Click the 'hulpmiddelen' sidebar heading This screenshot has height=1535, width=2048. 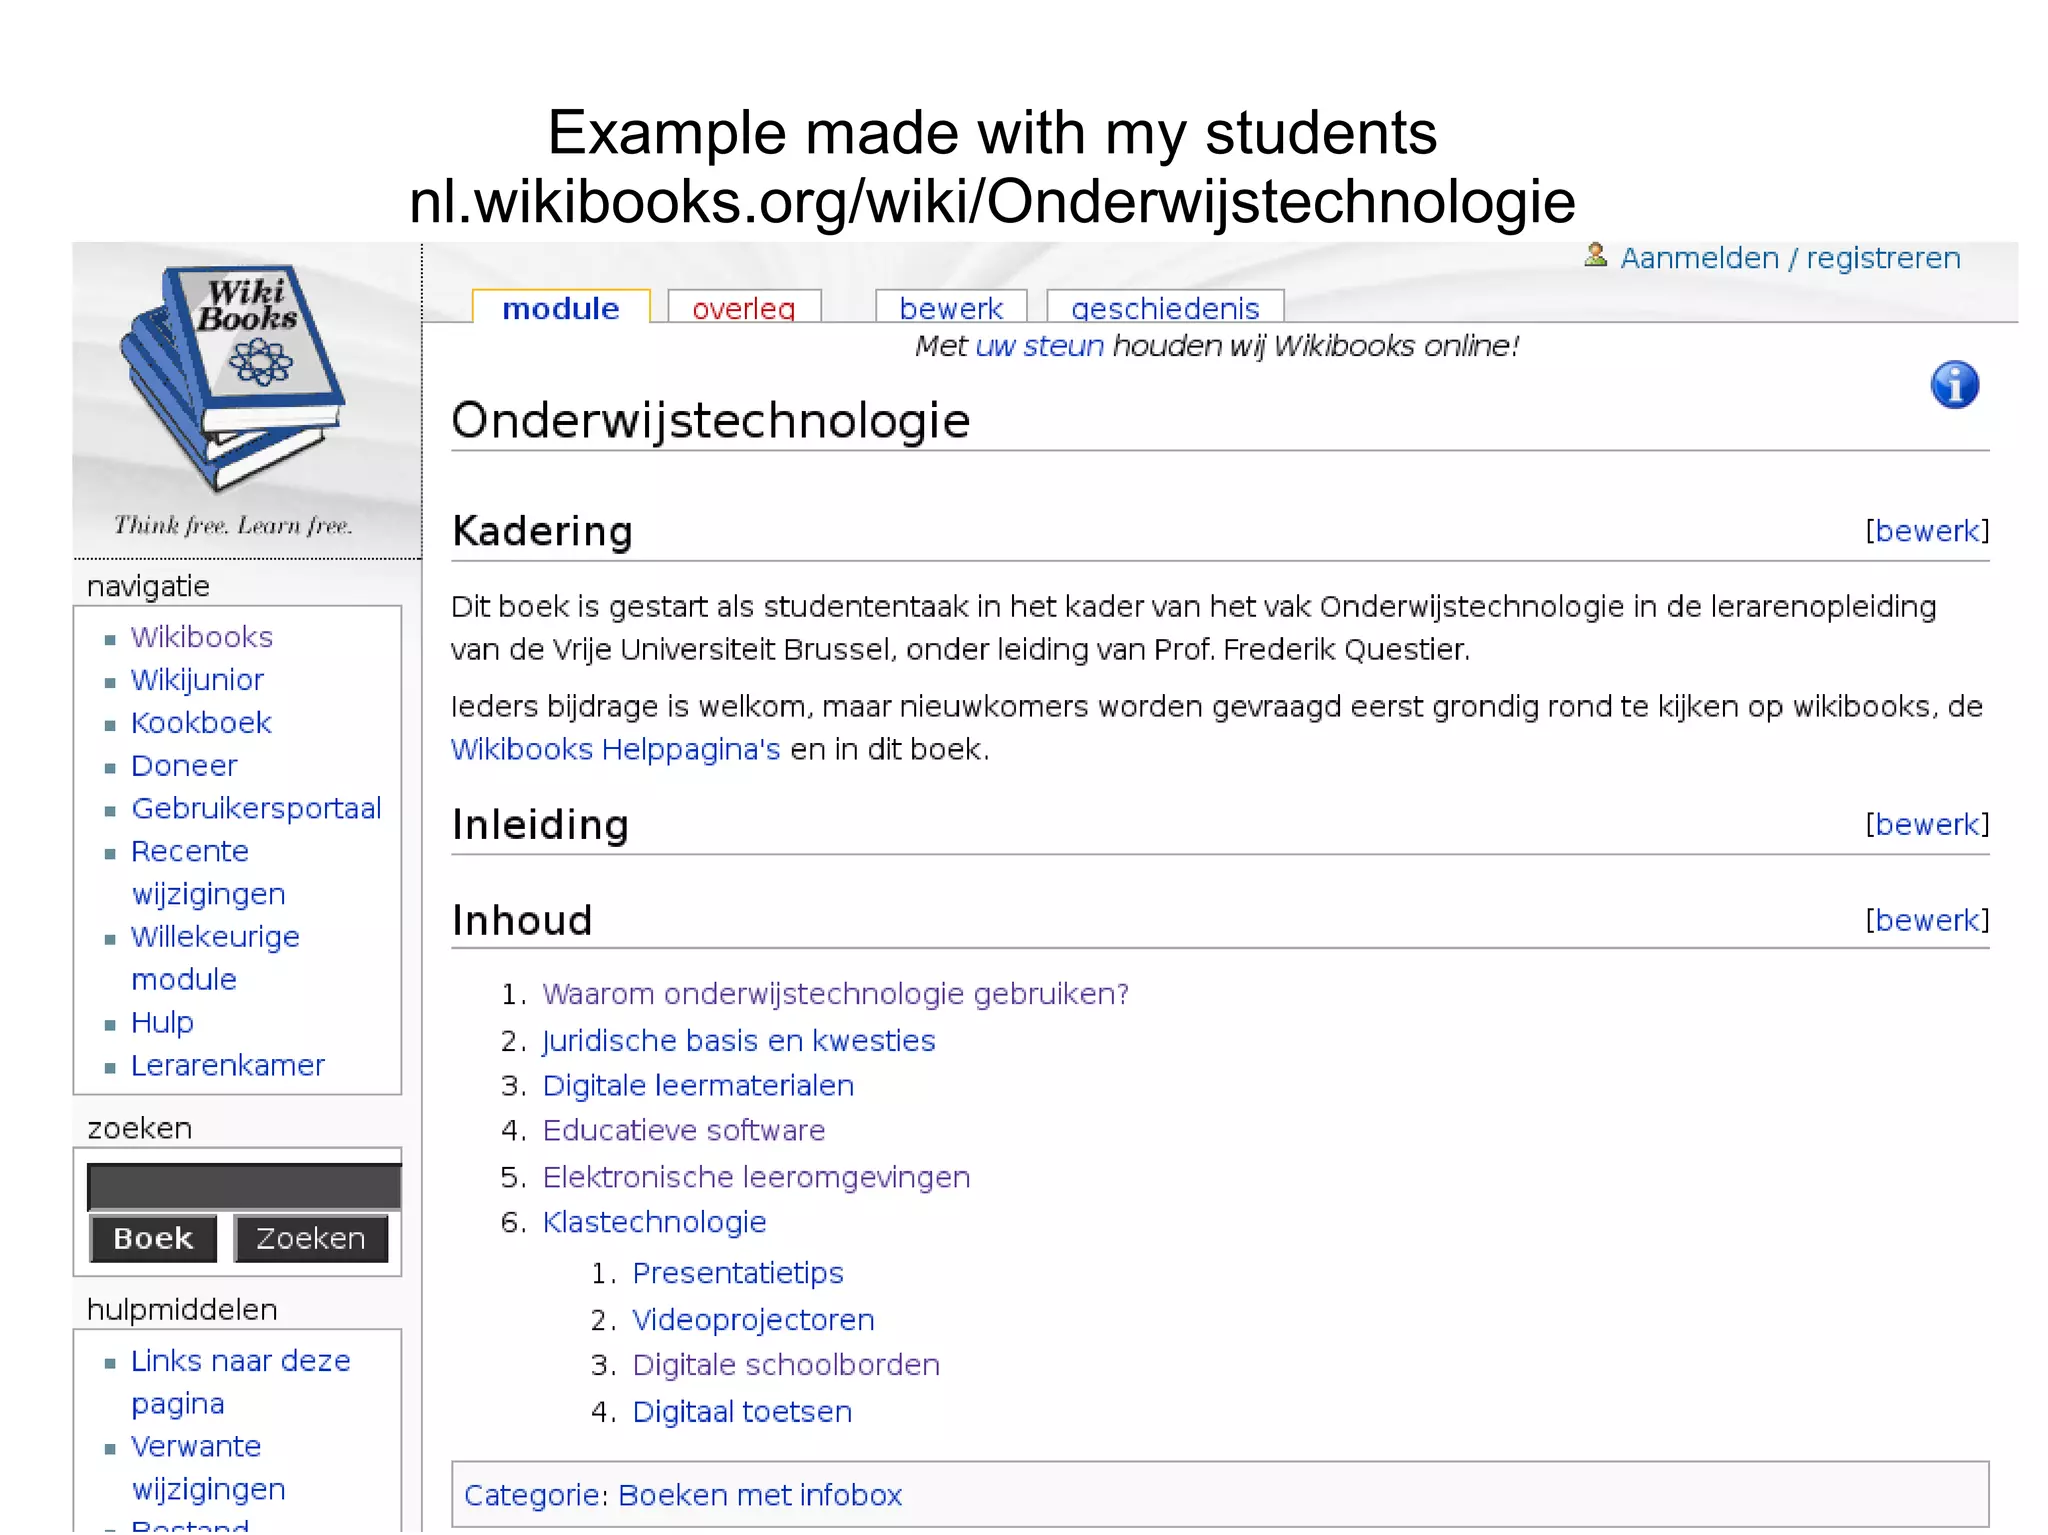(x=182, y=1310)
